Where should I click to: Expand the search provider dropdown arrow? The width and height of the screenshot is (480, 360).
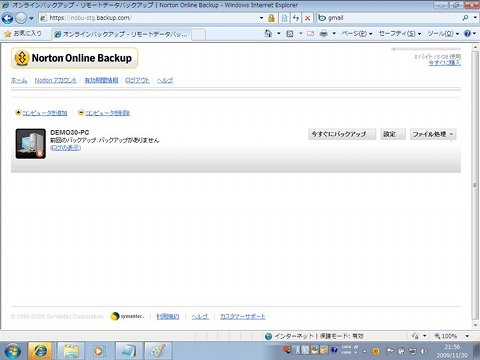[475, 18]
